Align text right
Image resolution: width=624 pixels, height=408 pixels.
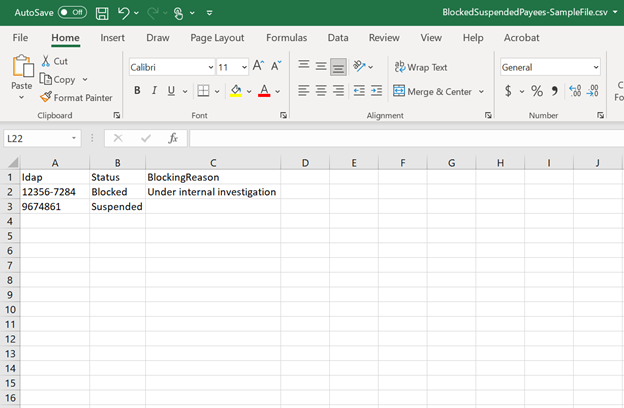pos(339,91)
